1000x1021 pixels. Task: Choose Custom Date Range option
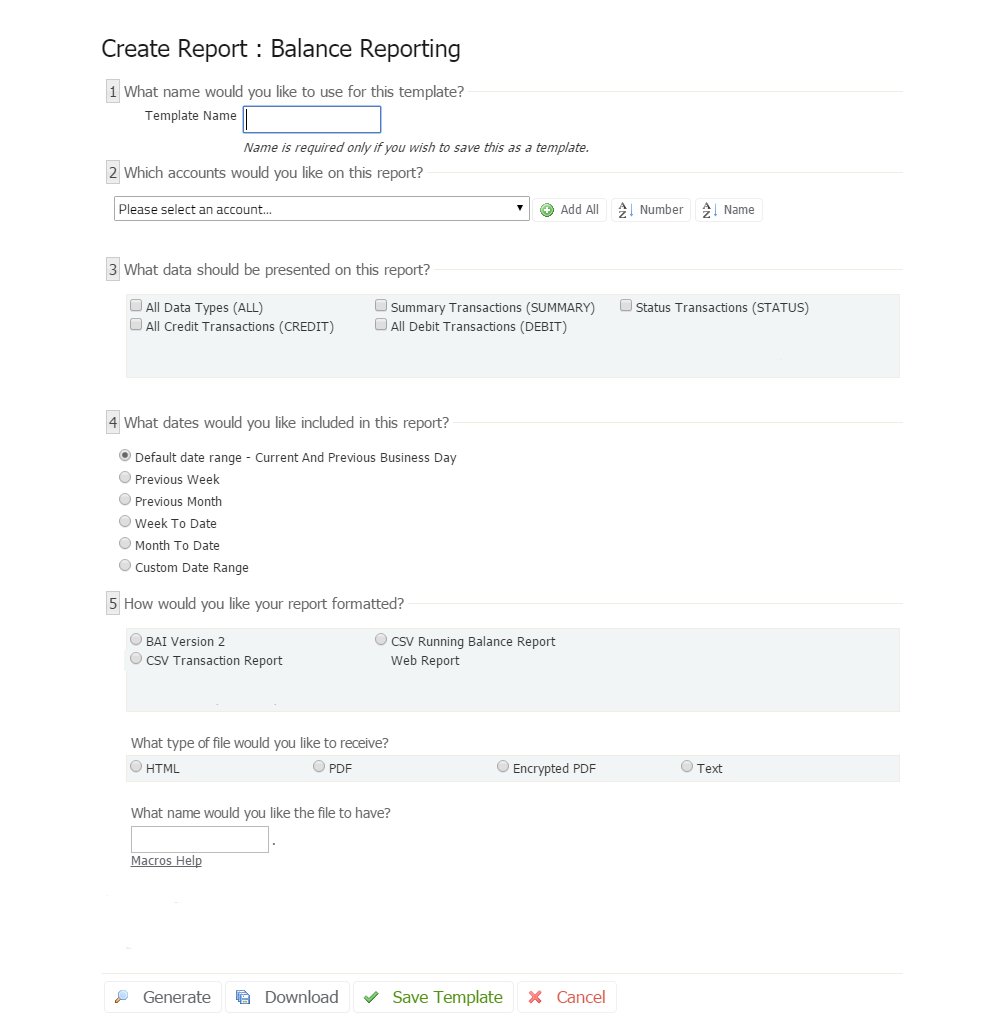(125, 566)
